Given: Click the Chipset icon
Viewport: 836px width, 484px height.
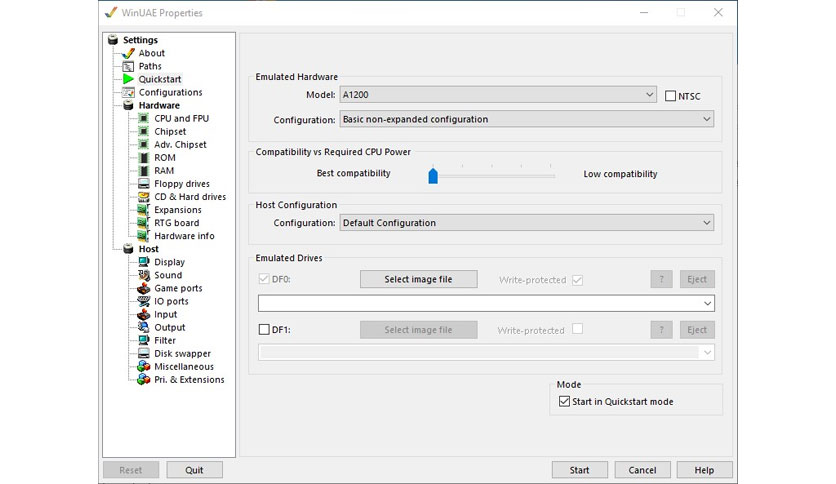Looking at the screenshot, I should (143, 131).
